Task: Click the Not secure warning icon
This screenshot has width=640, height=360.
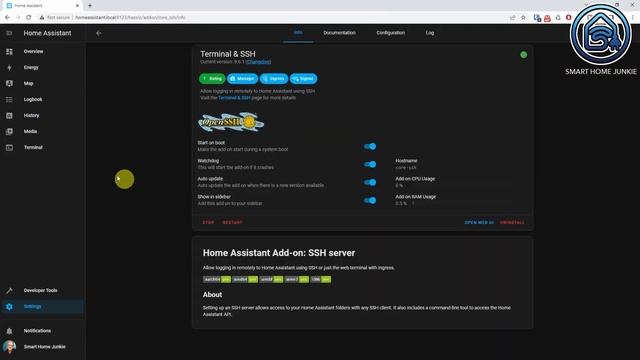Action: pos(42,18)
